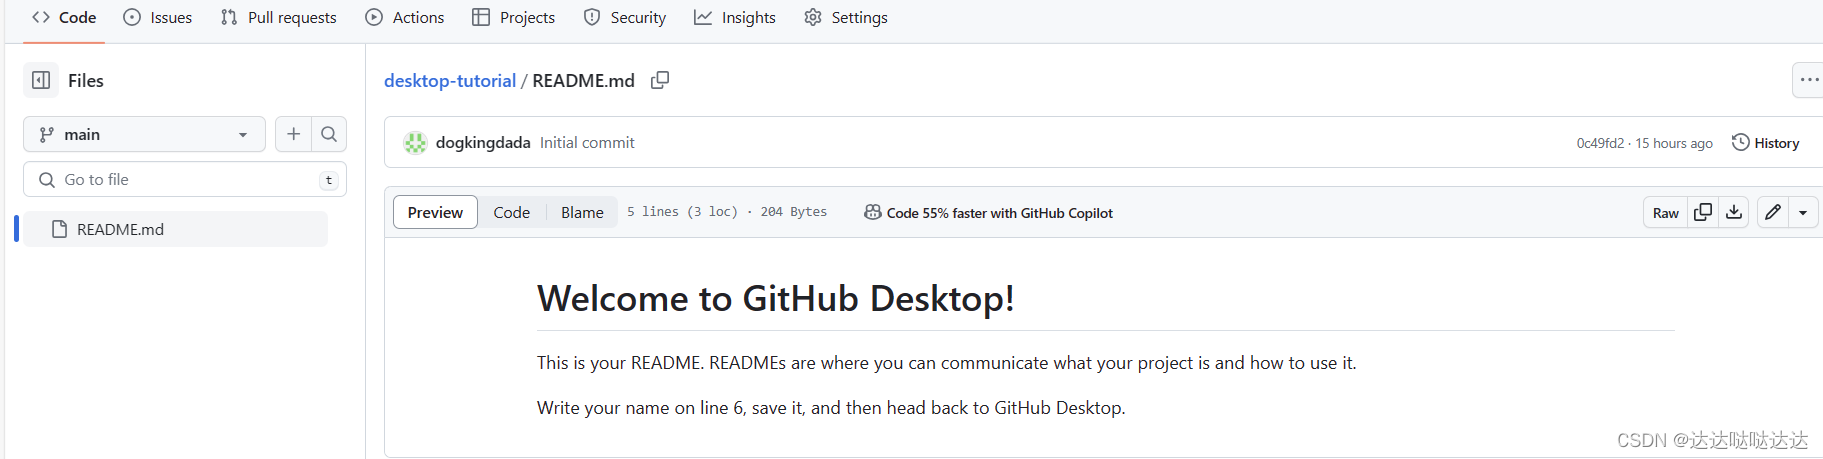Open the GitHub Copilot promo link
1823x459 pixels.
click(x=988, y=213)
